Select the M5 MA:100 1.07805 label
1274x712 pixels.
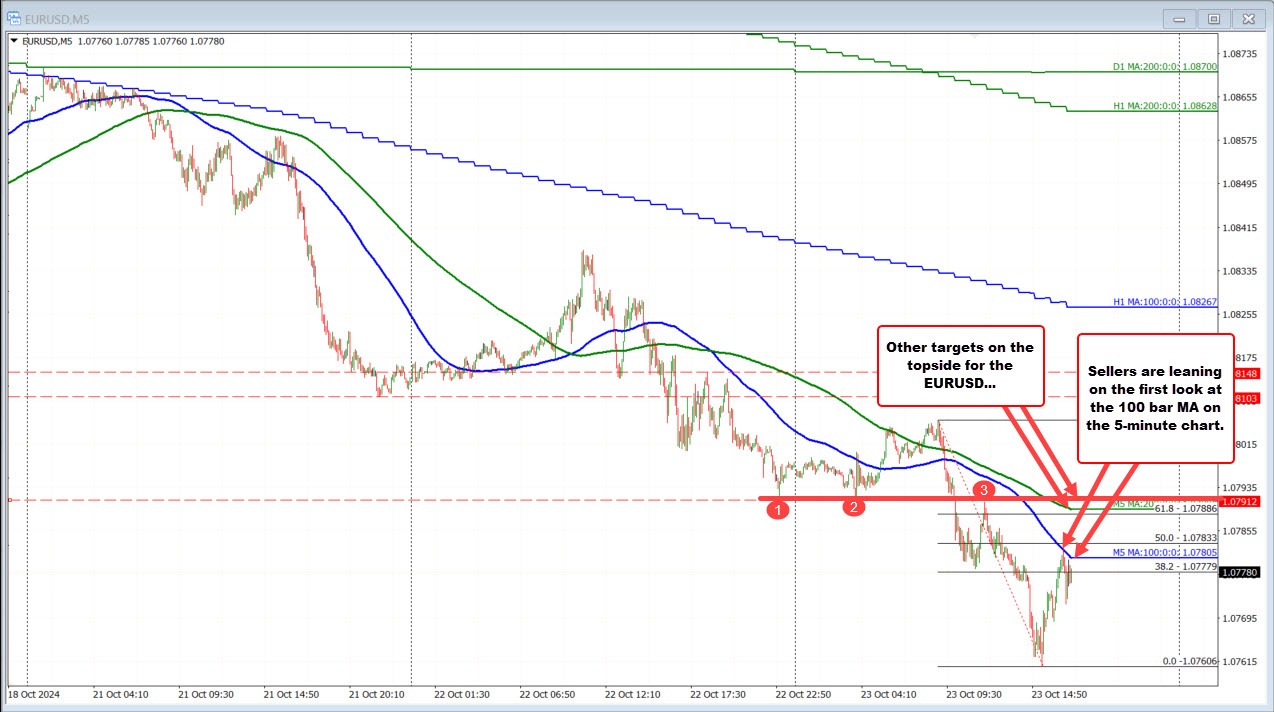[x=1164, y=551]
